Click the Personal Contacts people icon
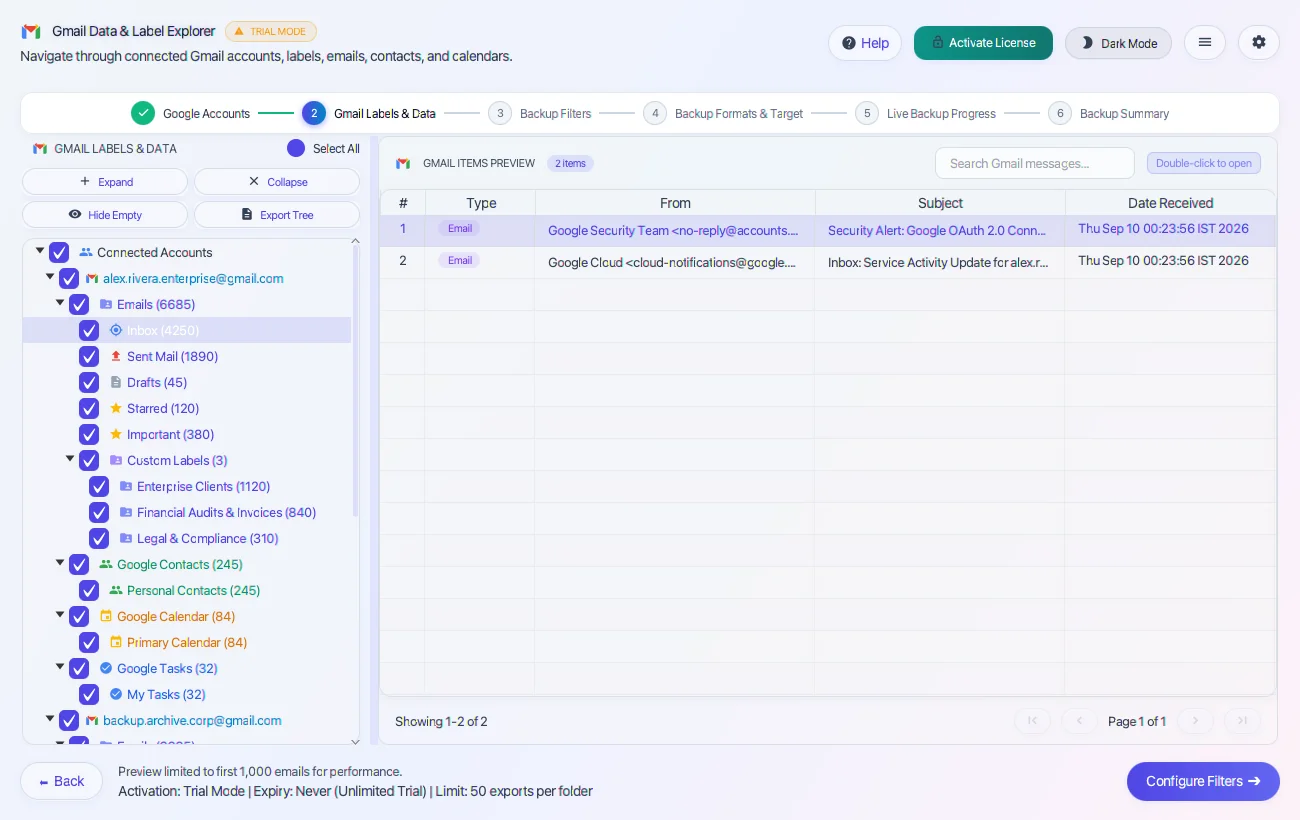This screenshot has width=1300, height=820. 115,590
